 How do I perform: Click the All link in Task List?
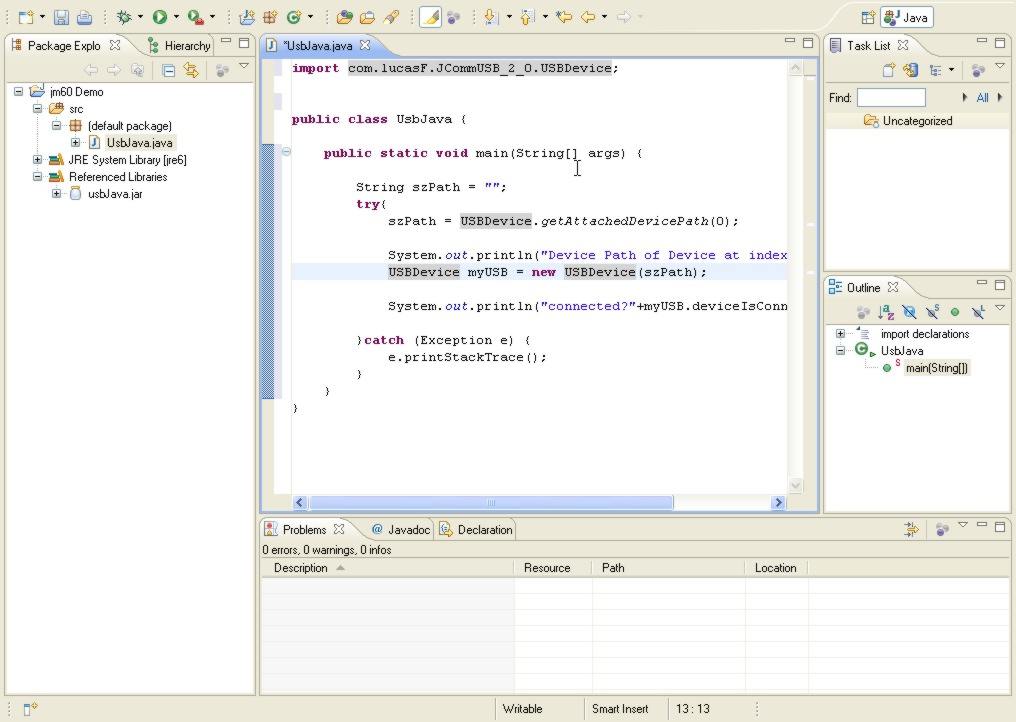pyautogui.click(x=982, y=97)
